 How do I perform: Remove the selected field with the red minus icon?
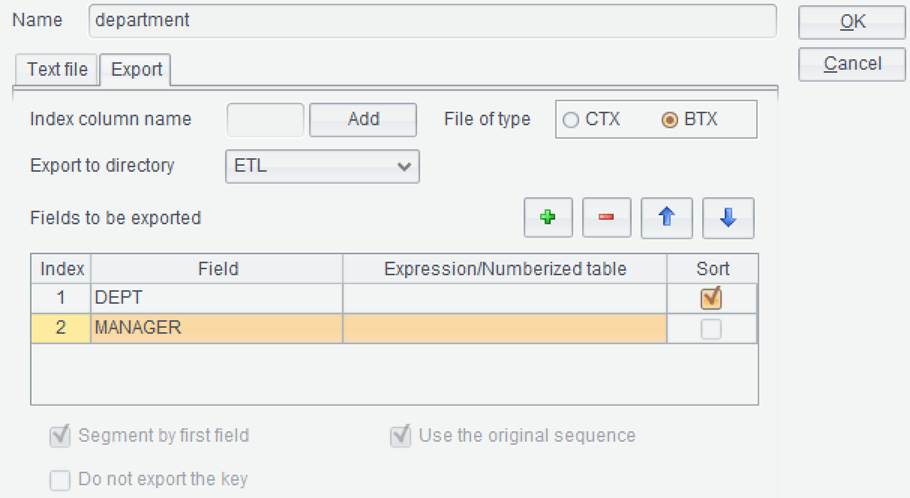tap(606, 218)
